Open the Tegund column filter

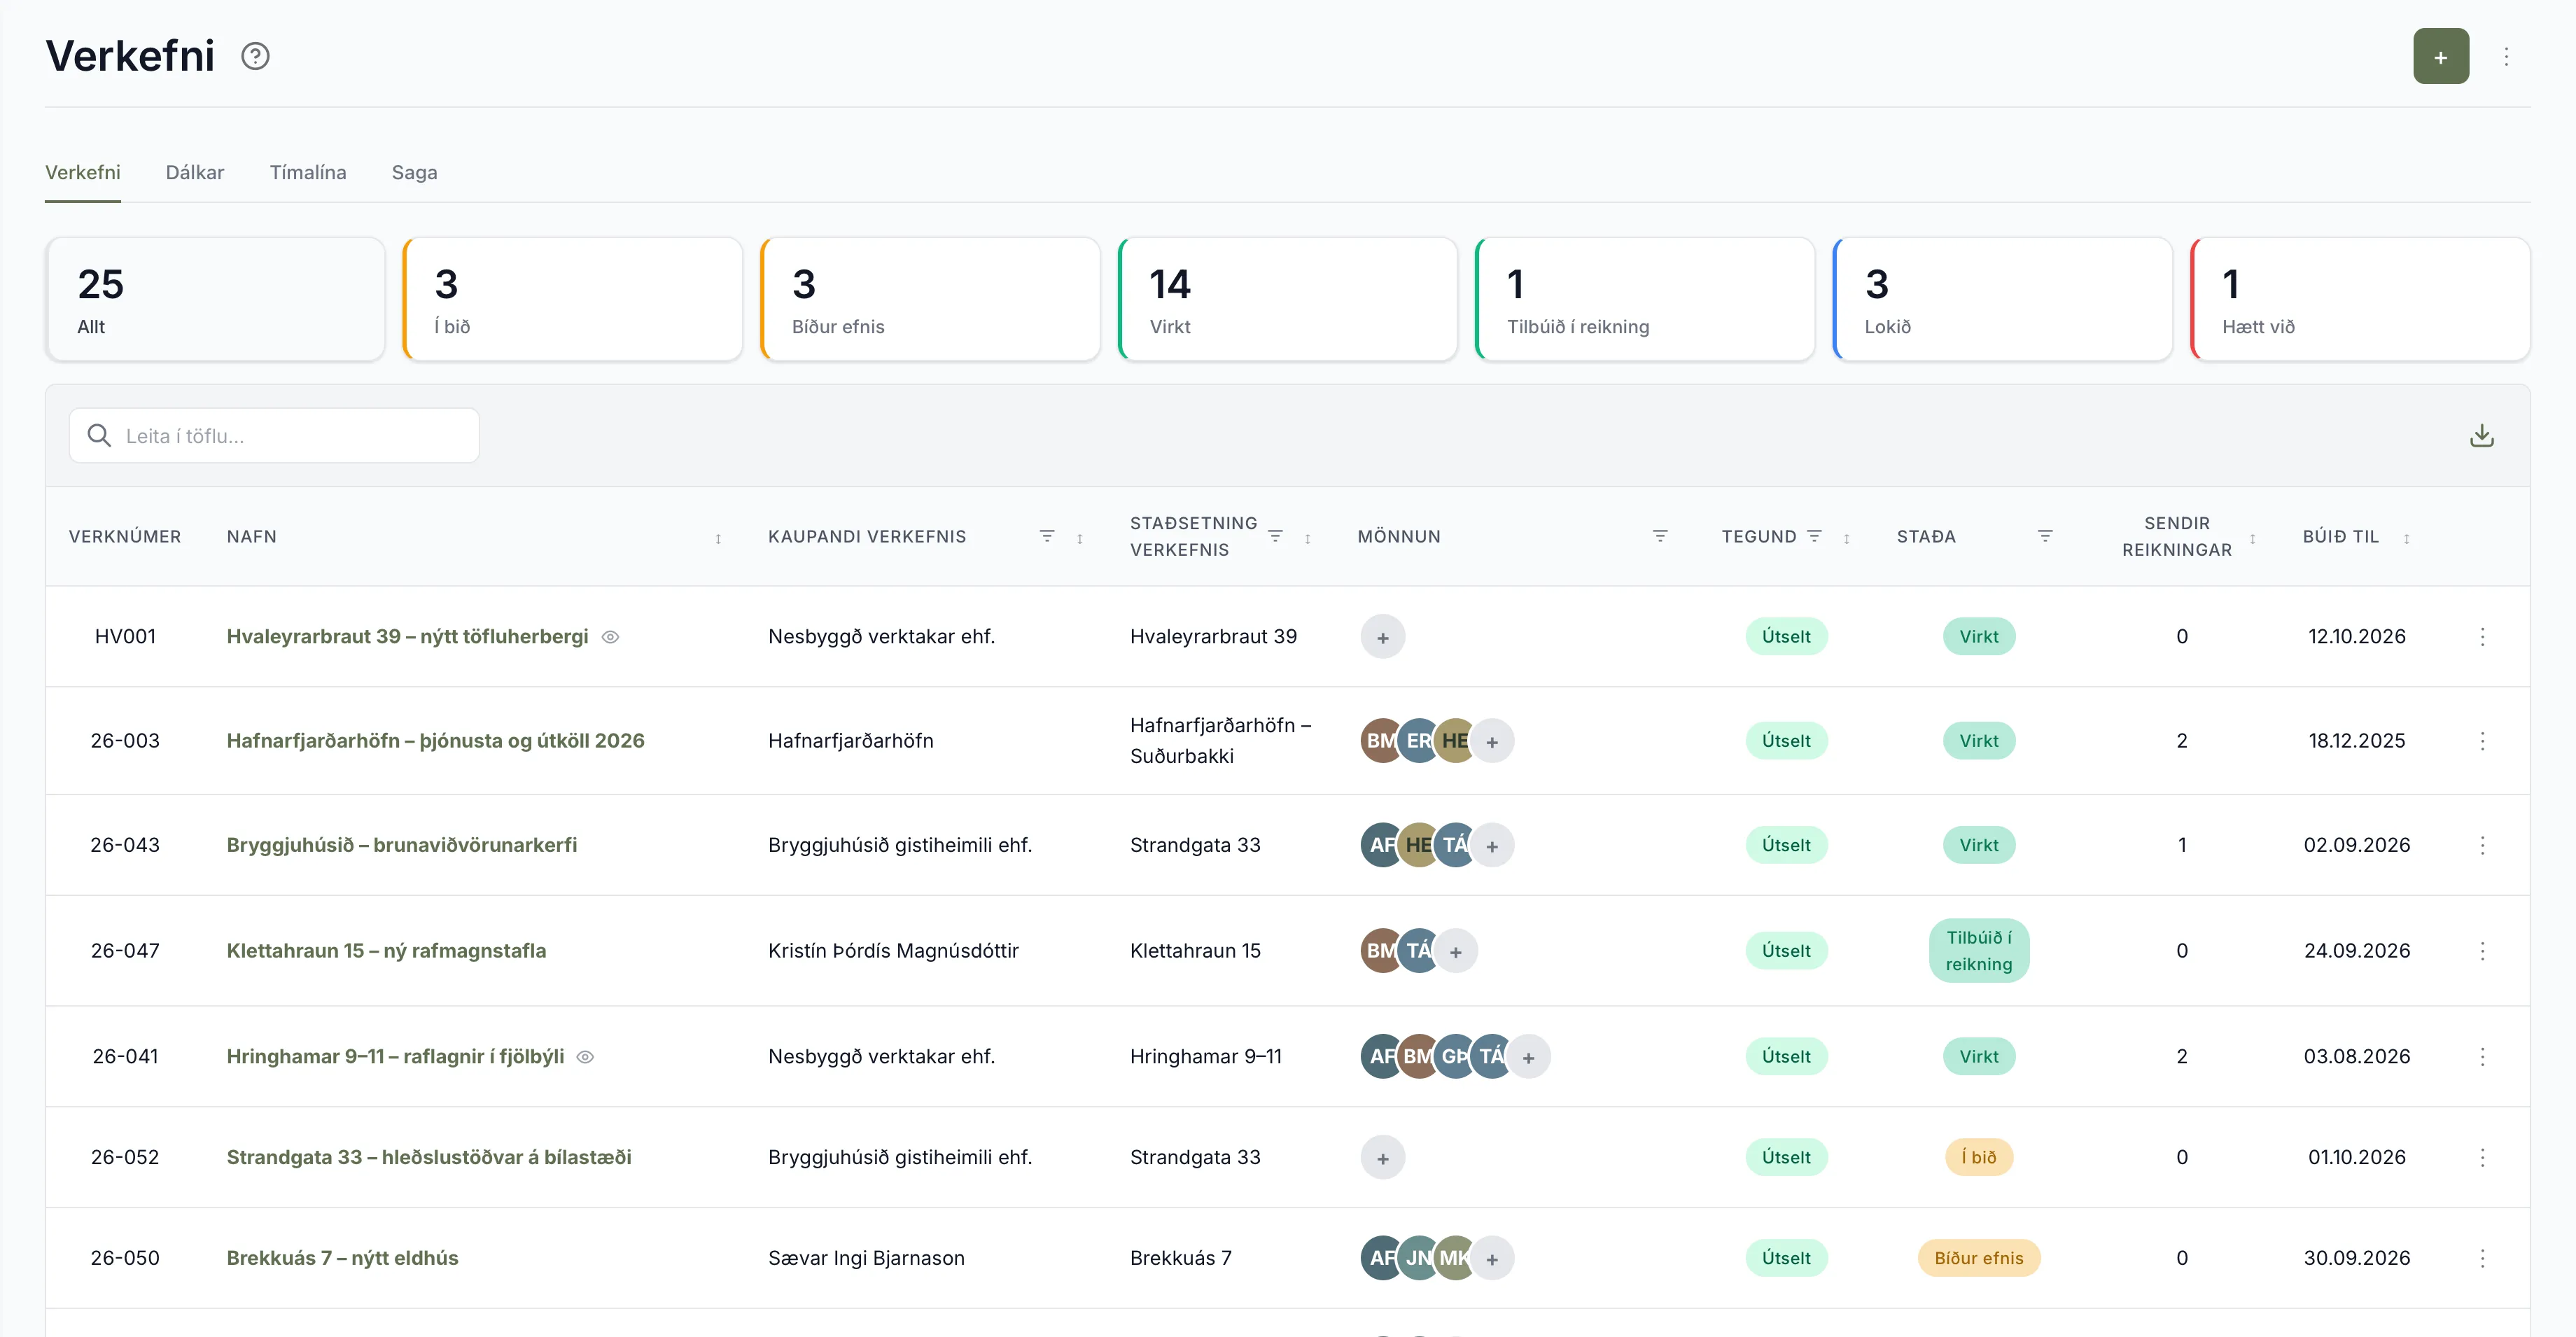(x=1814, y=536)
